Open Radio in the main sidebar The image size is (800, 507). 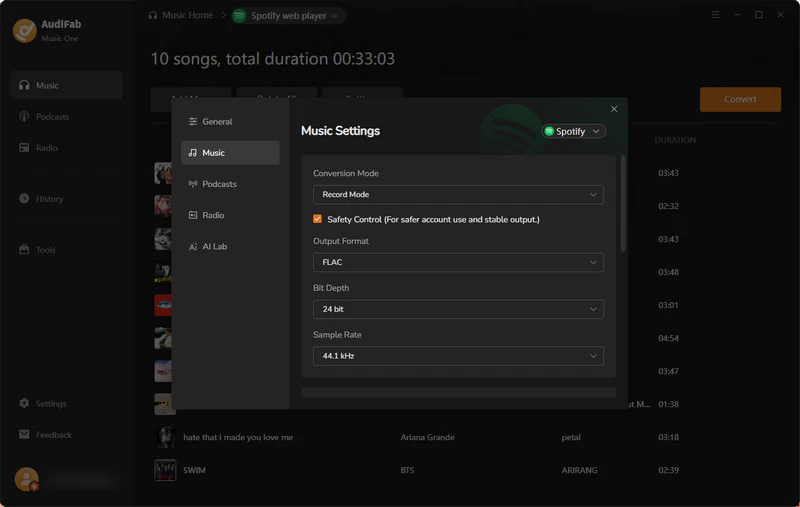coord(66,147)
